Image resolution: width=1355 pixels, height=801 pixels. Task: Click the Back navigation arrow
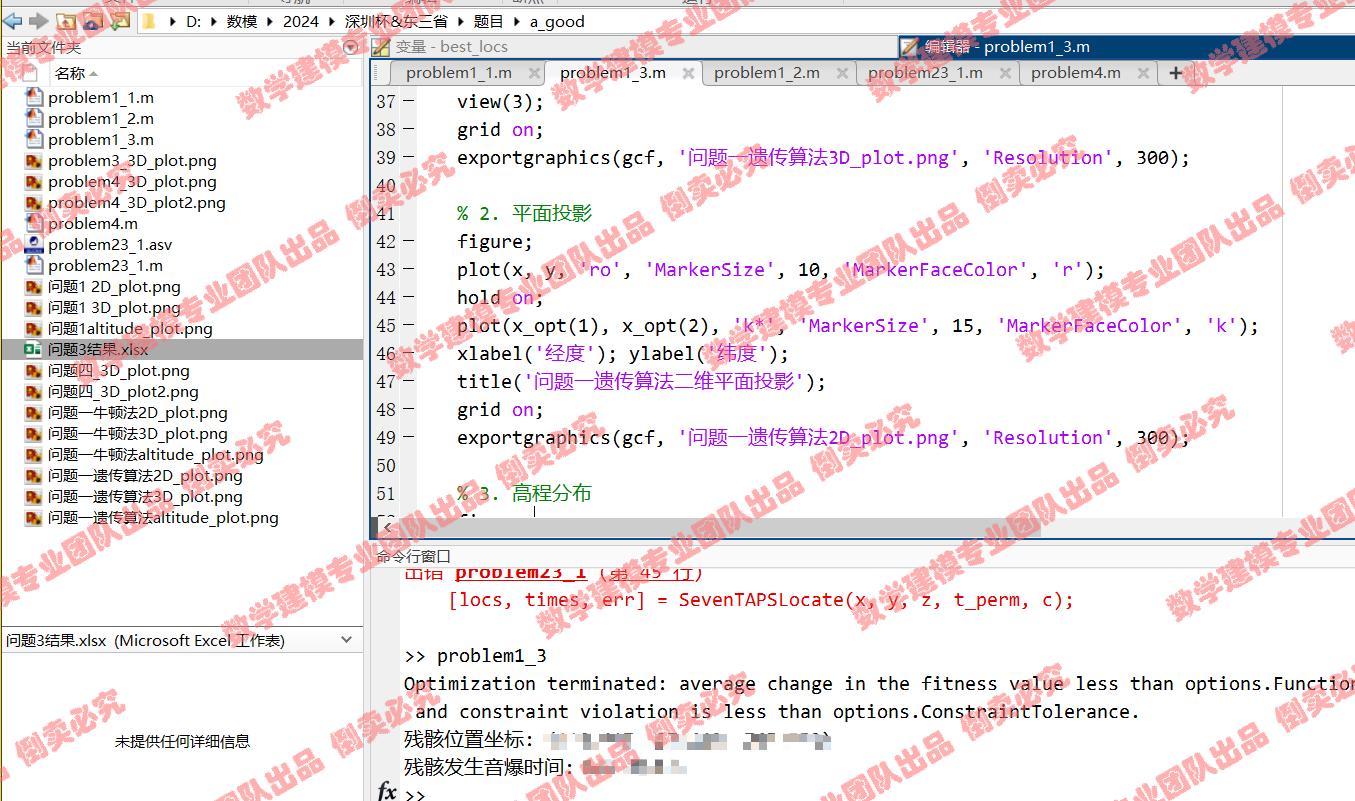[x=13, y=21]
